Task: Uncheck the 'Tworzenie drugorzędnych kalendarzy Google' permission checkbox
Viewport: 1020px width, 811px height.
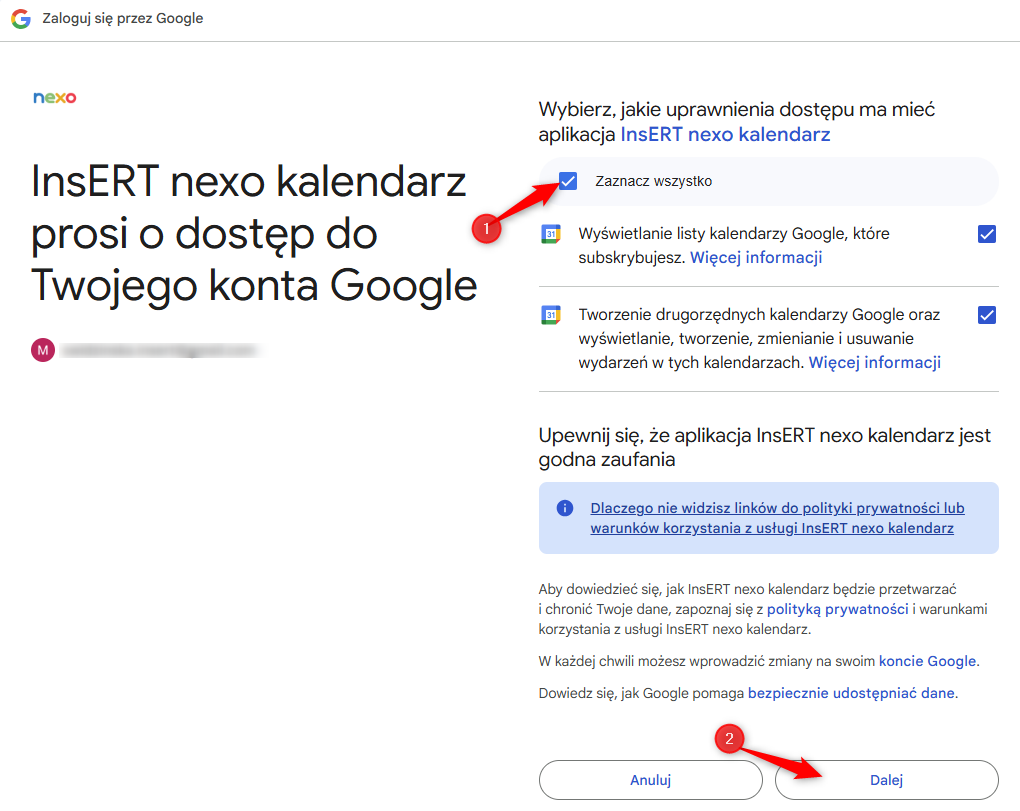Action: tap(987, 315)
